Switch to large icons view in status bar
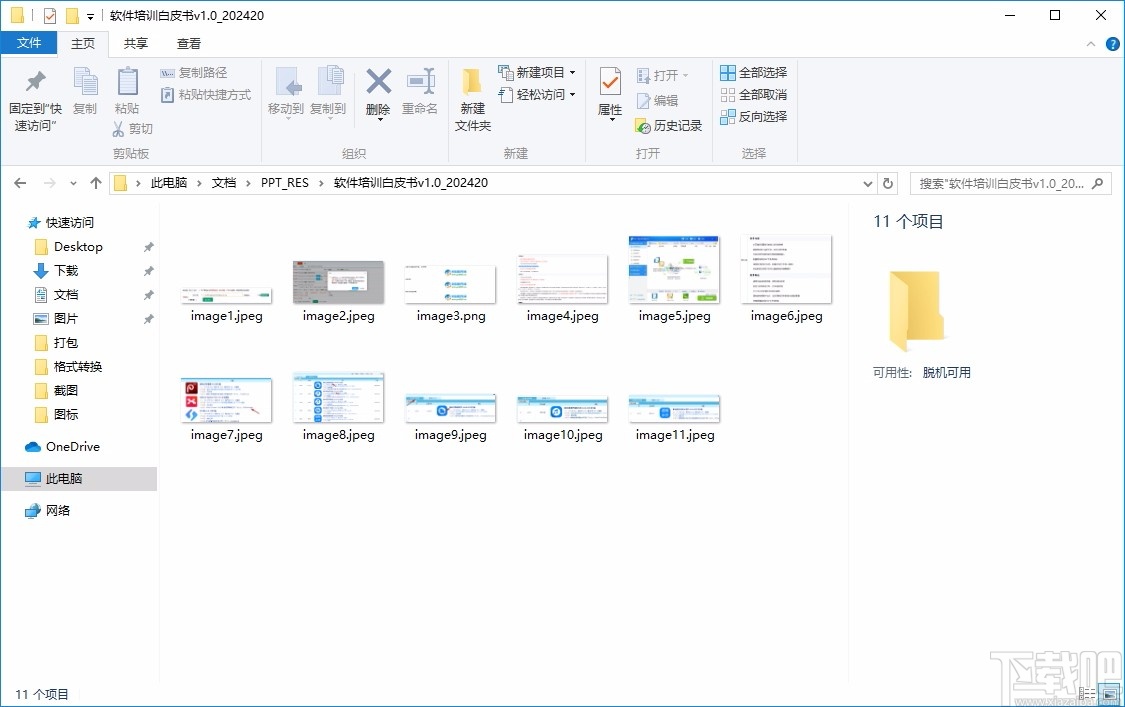 [x=1109, y=691]
